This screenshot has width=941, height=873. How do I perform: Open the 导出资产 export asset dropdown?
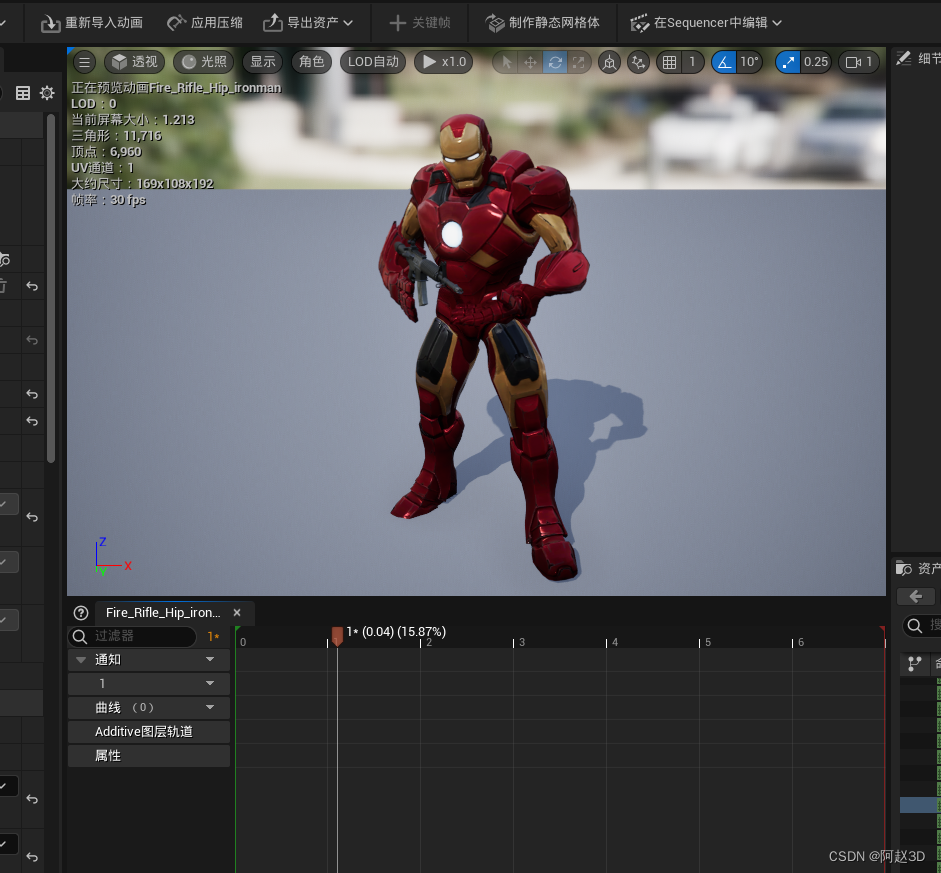(308, 23)
